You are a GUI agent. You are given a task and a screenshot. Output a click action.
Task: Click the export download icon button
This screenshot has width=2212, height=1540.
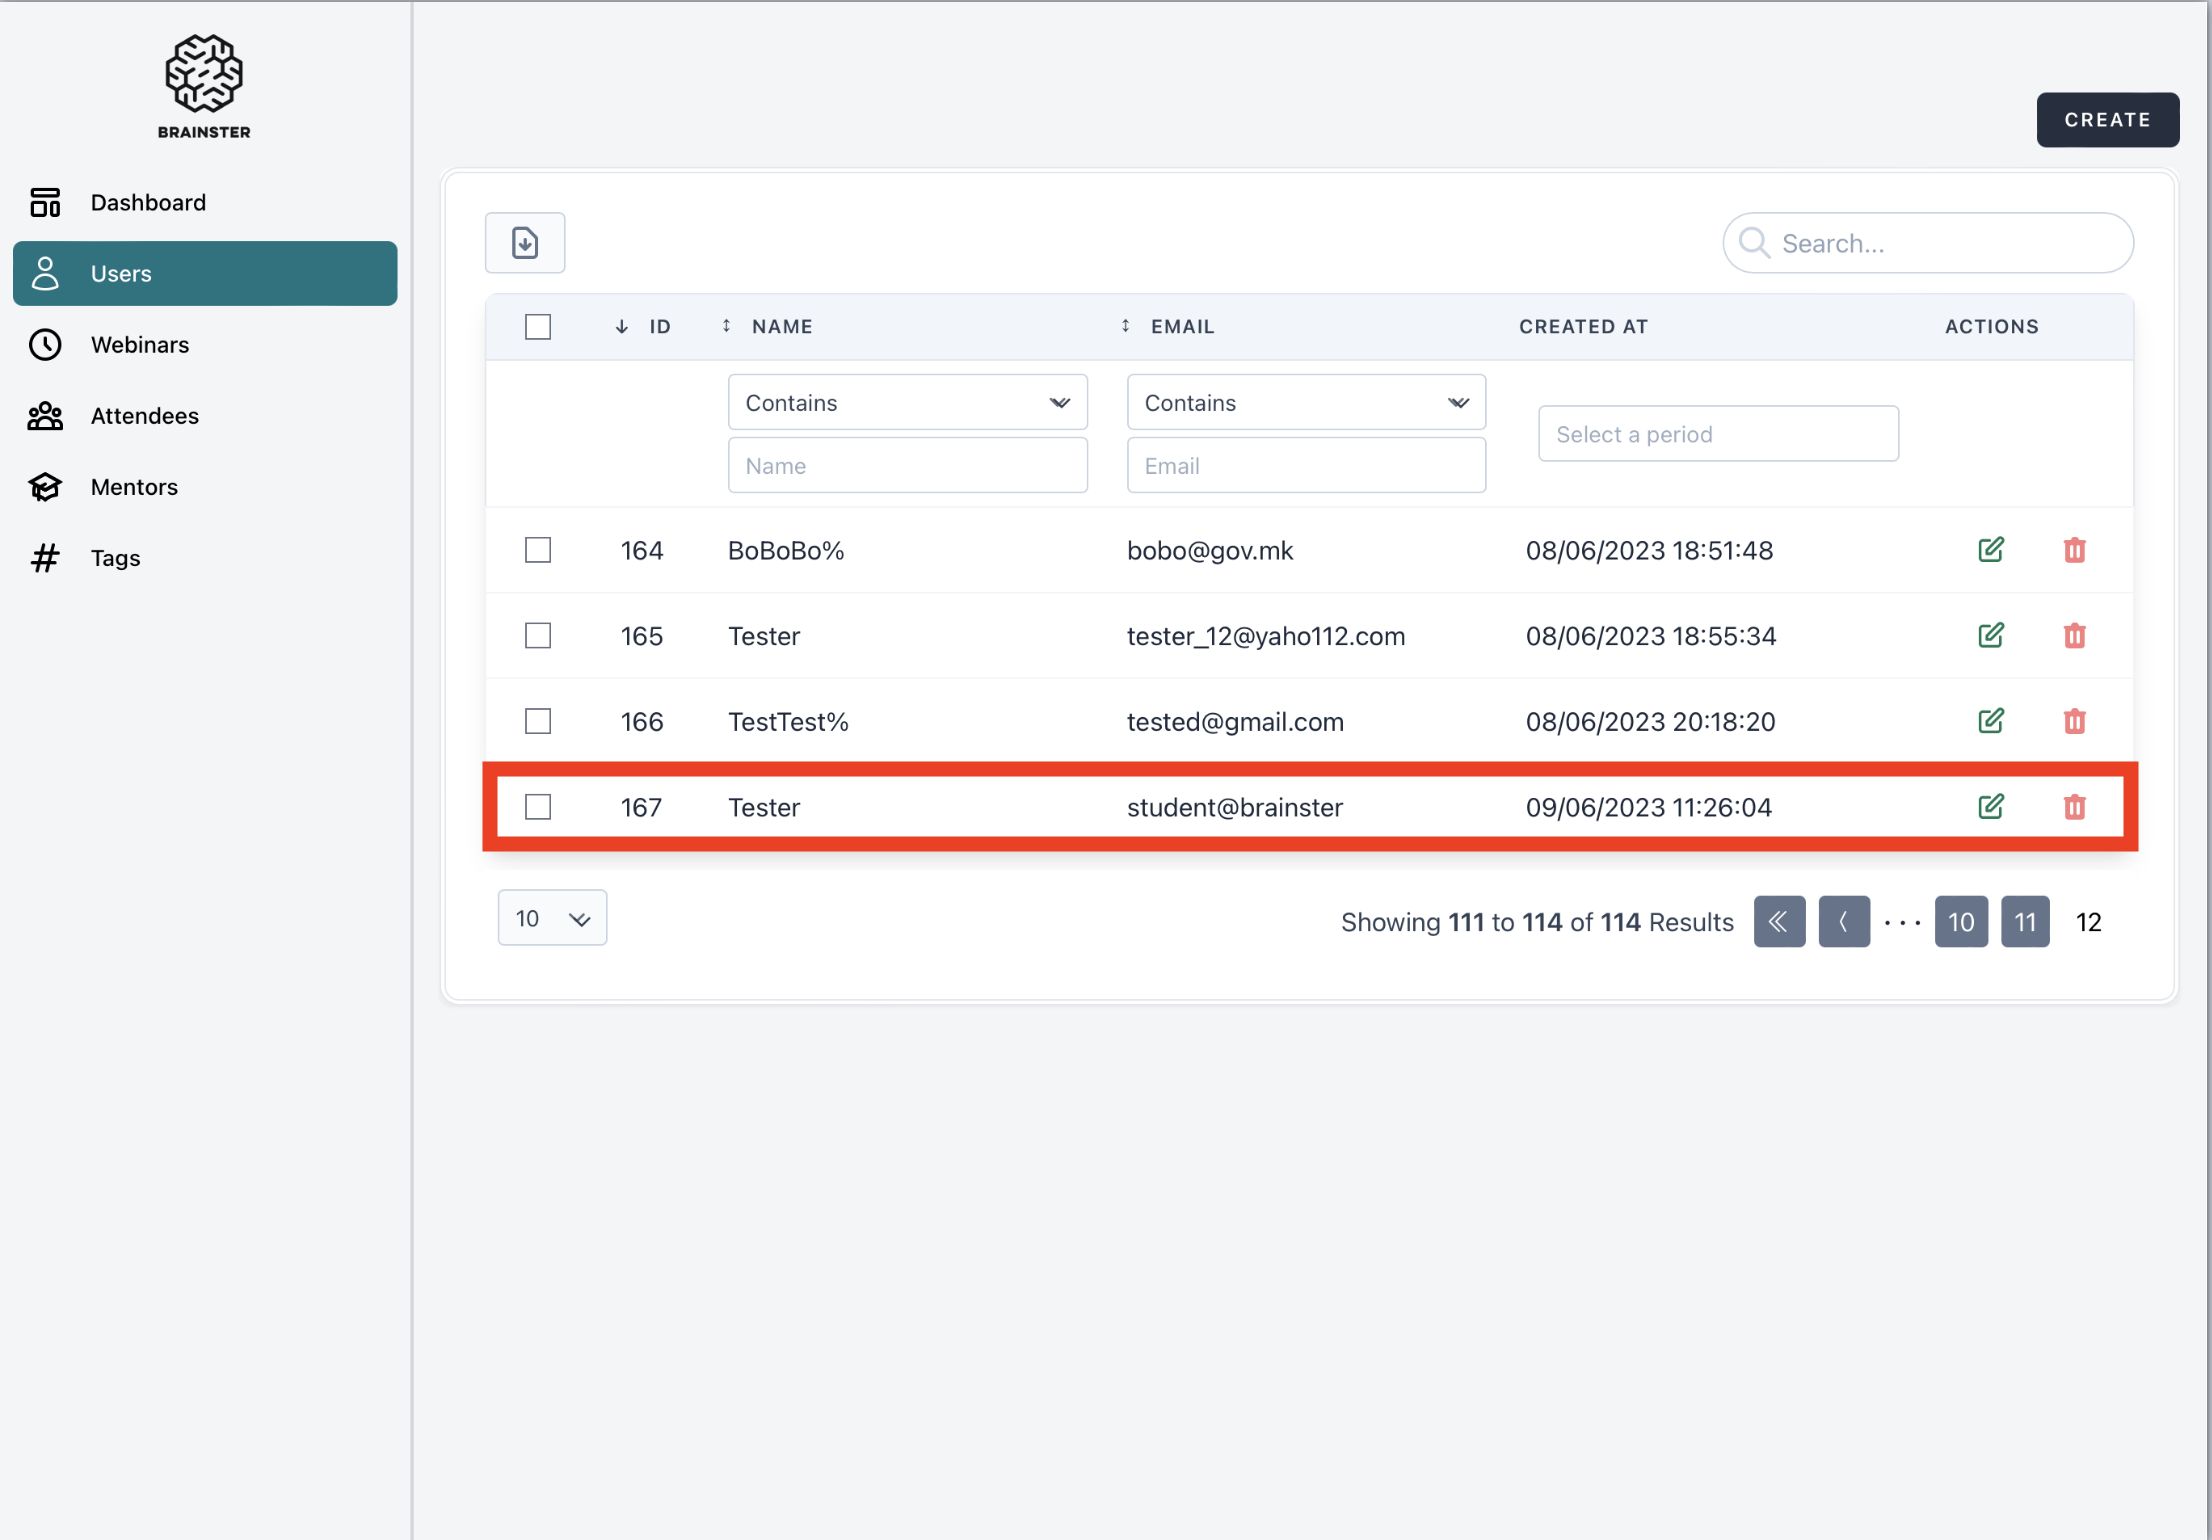525,243
